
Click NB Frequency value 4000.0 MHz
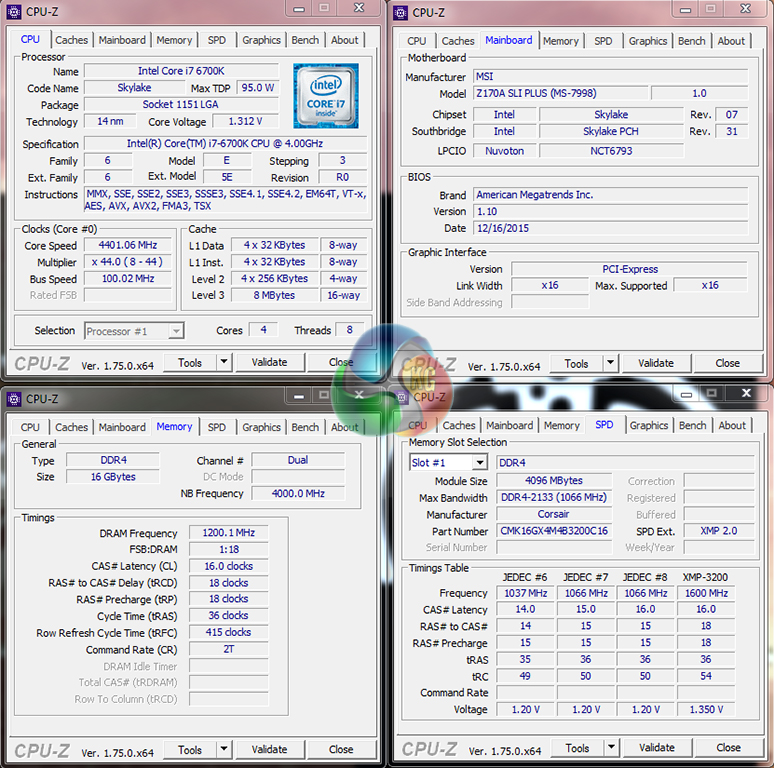pyautogui.click(x=298, y=493)
